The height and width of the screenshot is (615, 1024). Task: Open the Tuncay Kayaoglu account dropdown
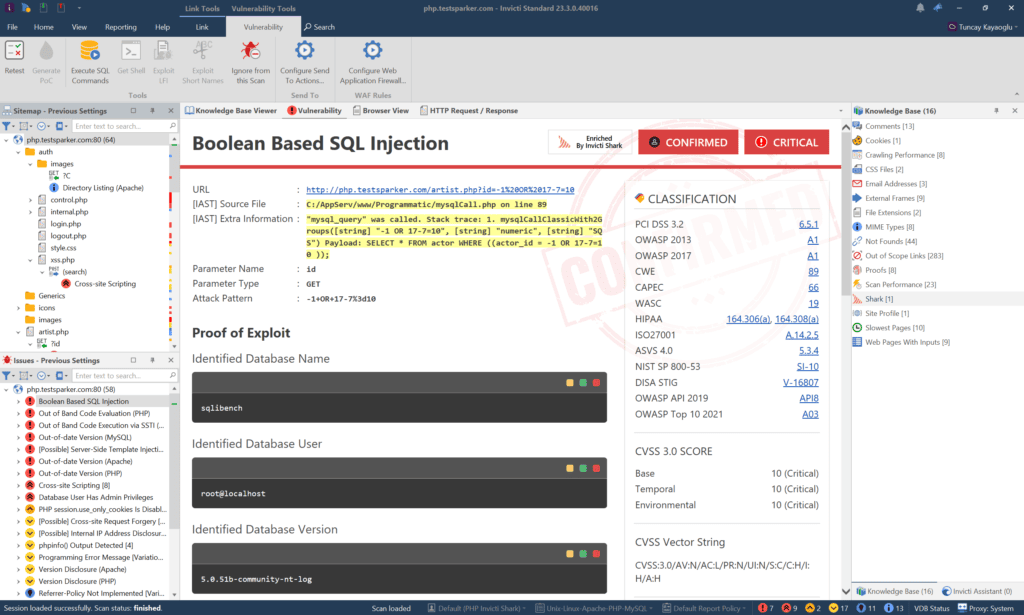[x=983, y=27]
